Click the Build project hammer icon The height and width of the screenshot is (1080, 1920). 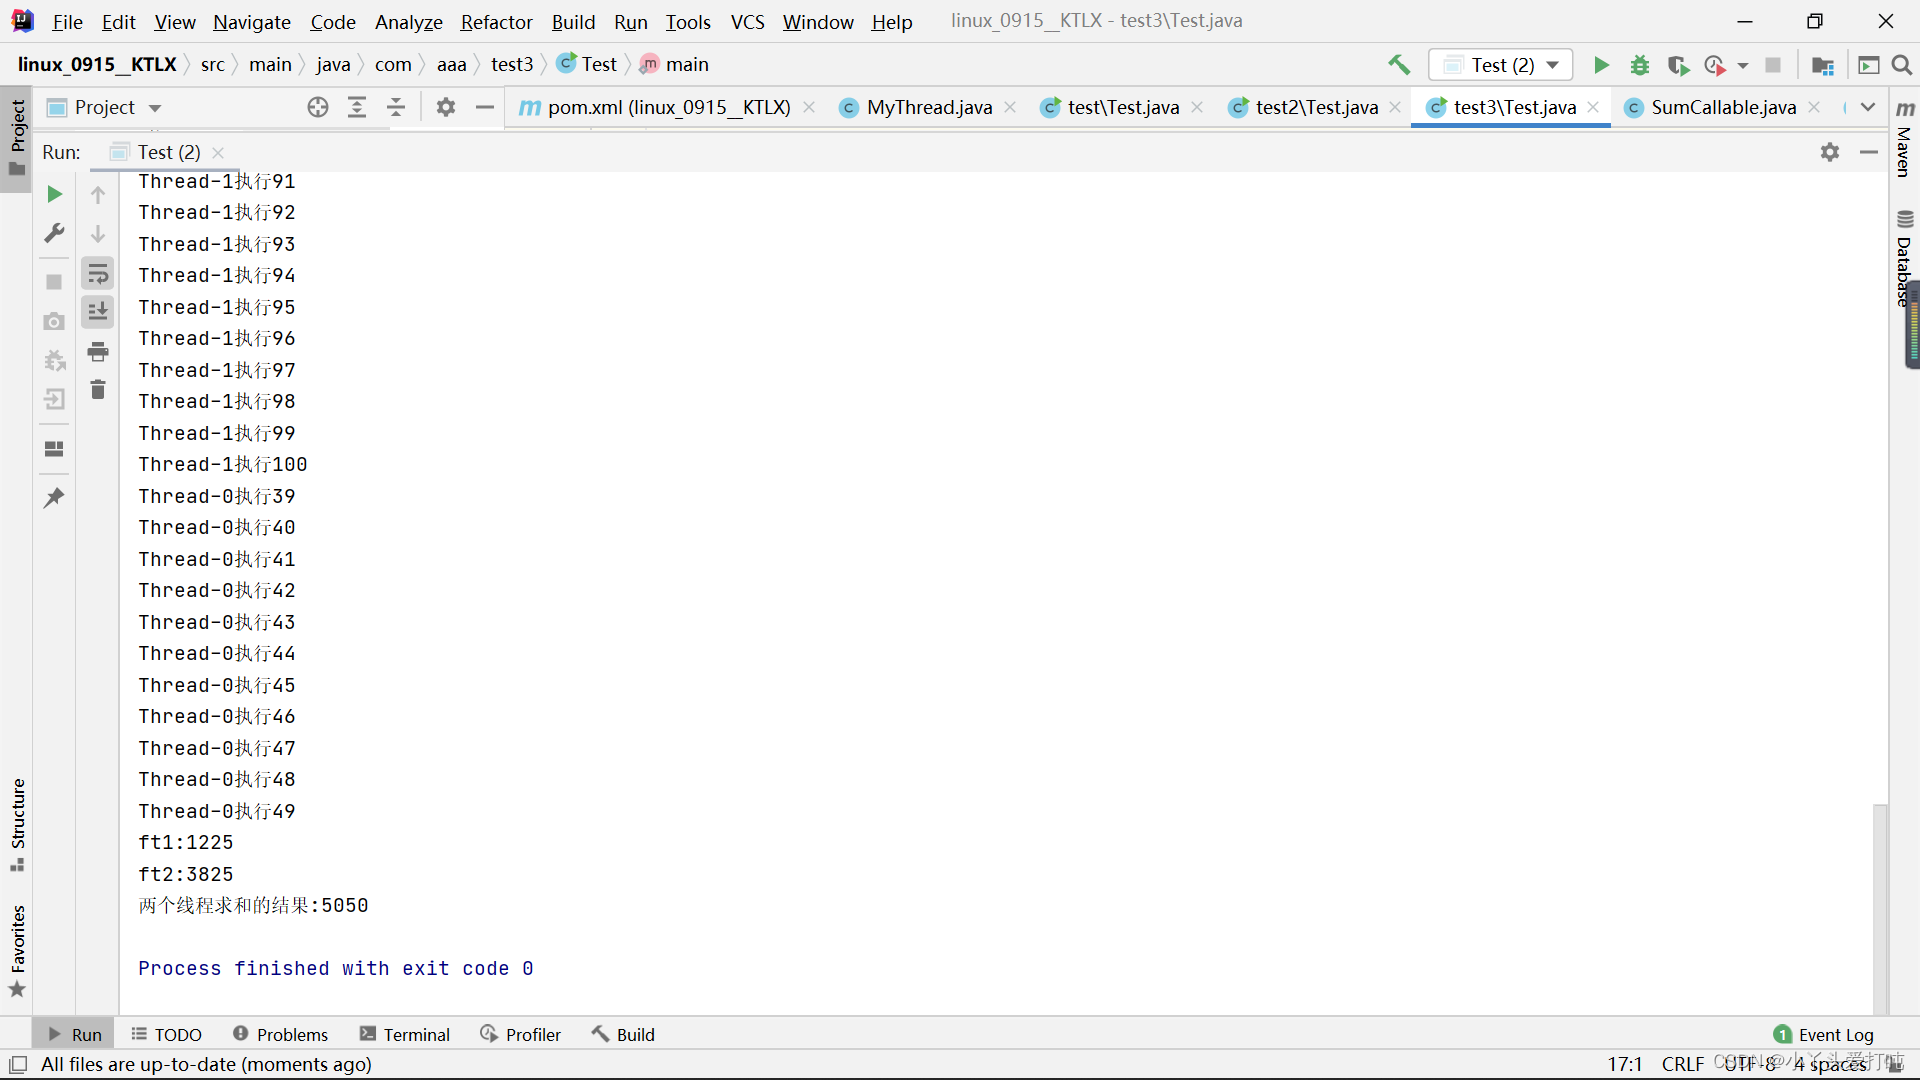pyautogui.click(x=1399, y=65)
